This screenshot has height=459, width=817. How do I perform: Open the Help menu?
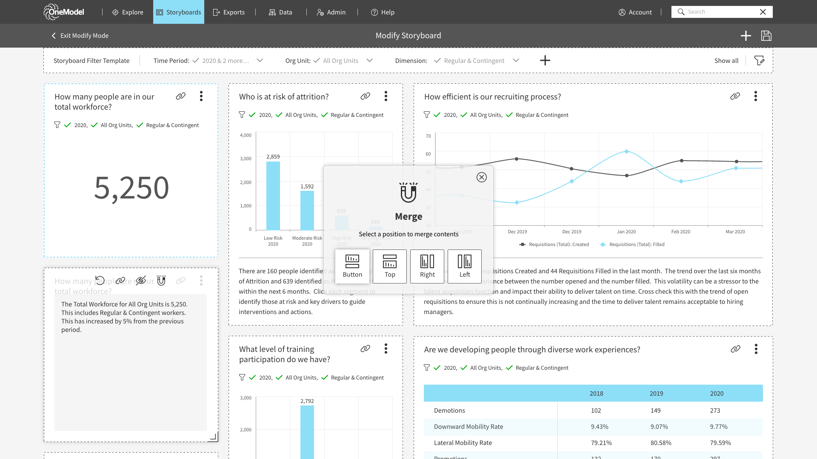coord(382,12)
